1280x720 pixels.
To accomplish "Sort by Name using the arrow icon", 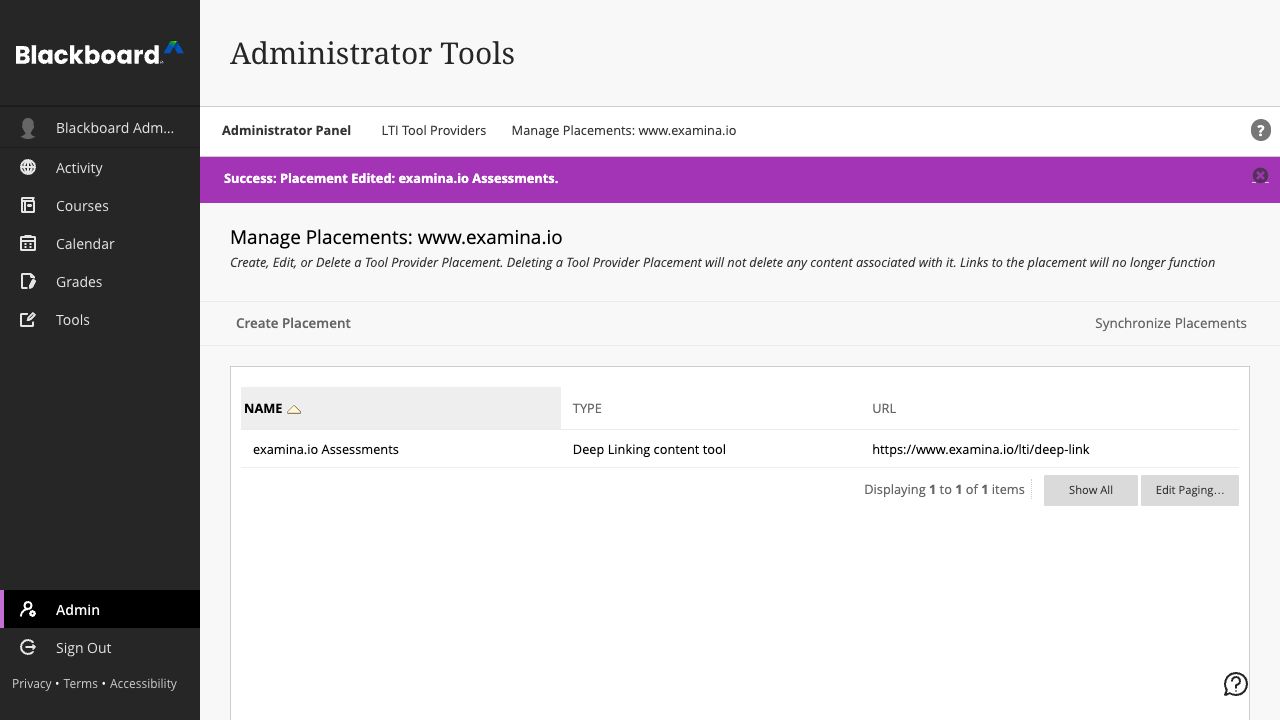I will (294, 409).
